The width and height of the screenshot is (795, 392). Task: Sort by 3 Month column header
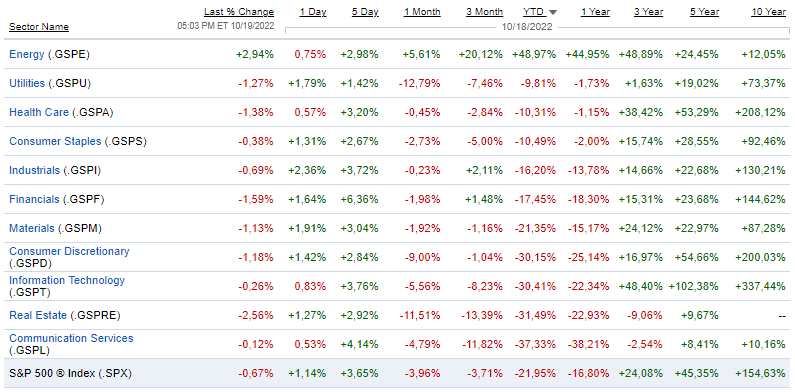pos(484,12)
